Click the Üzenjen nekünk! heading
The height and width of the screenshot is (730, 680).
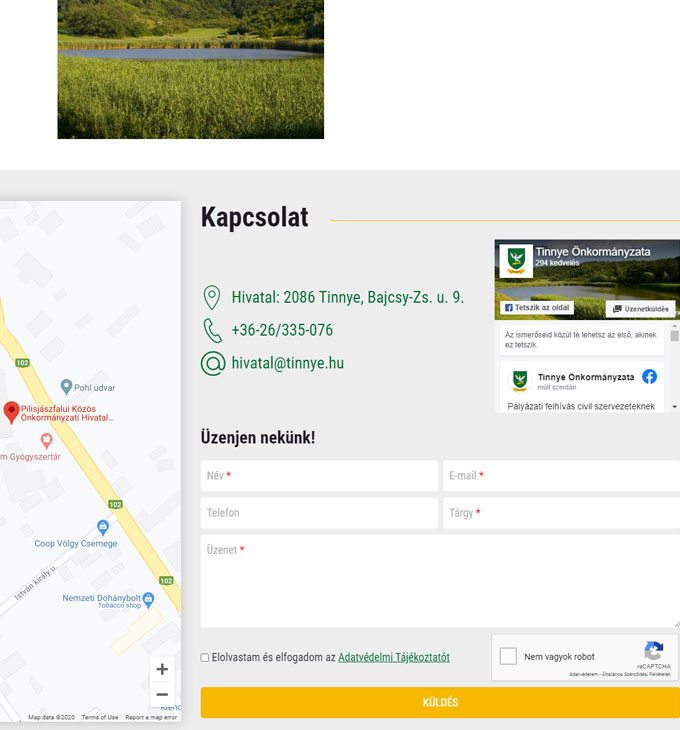(x=258, y=438)
